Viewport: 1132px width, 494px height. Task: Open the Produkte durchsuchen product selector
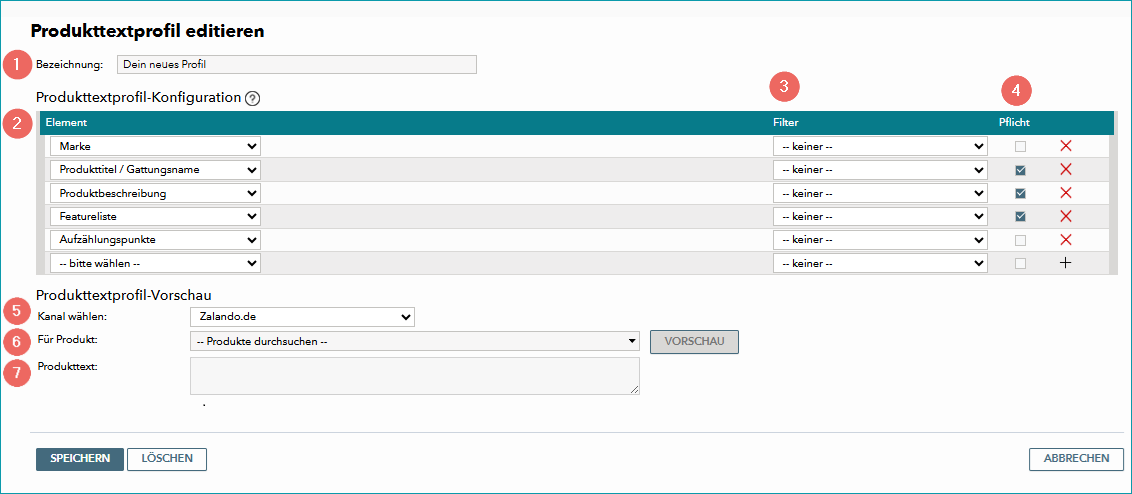pyautogui.click(x=414, y=341)
